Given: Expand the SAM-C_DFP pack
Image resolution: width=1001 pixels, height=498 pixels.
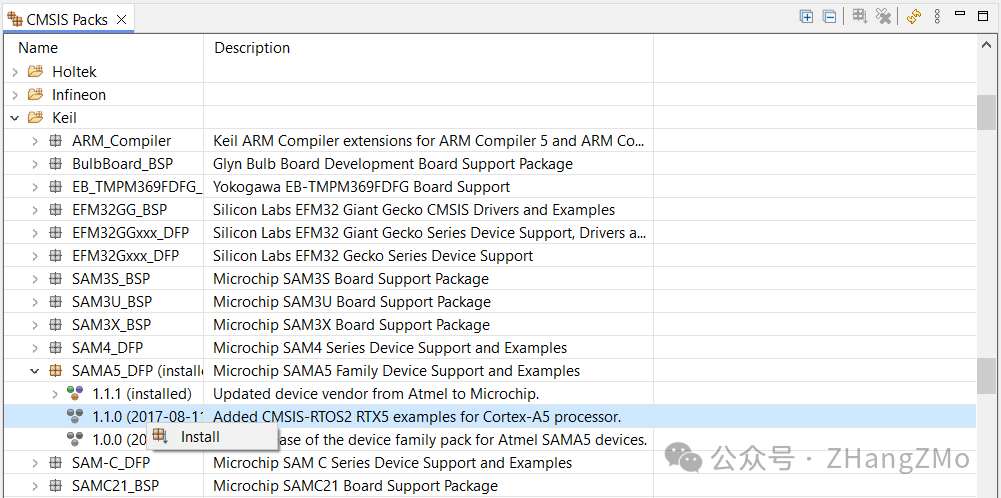Looking at the screenshot, I should pos(35,463).
